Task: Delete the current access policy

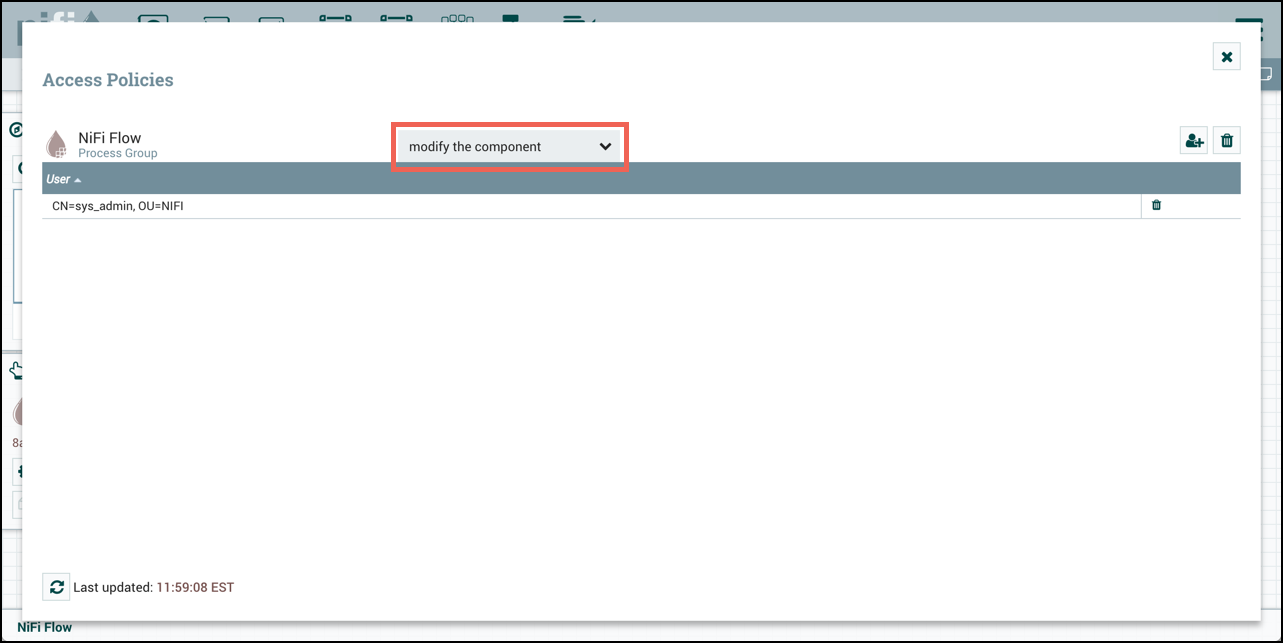Action: click(x=1226, y=140)
